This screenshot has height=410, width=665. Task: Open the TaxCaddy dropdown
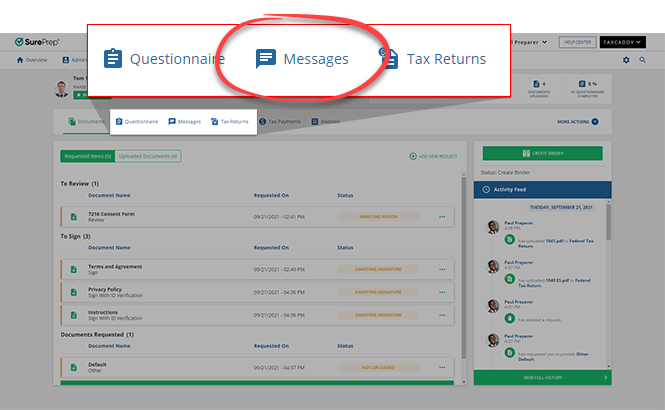(x=623, y=42)
